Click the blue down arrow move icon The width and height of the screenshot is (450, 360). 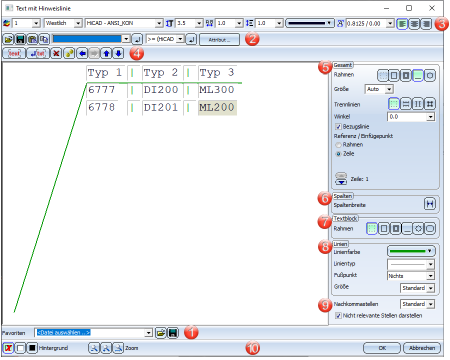click(118, 53)
